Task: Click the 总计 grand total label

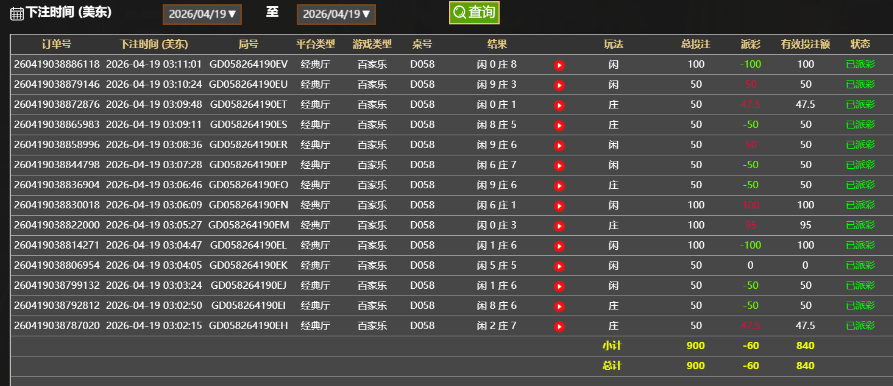Action: [612, 365]
